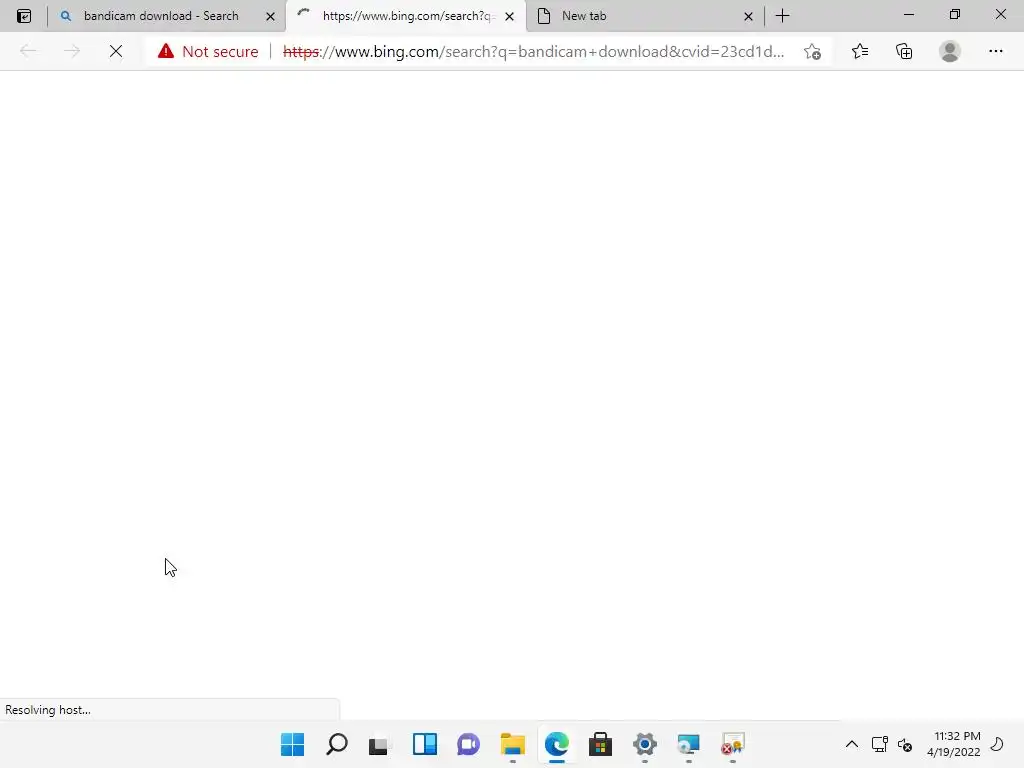Select the loading bing.com search tab
Screen dimensions: 1024x768
pyautogui.click(x=405, y=16)
